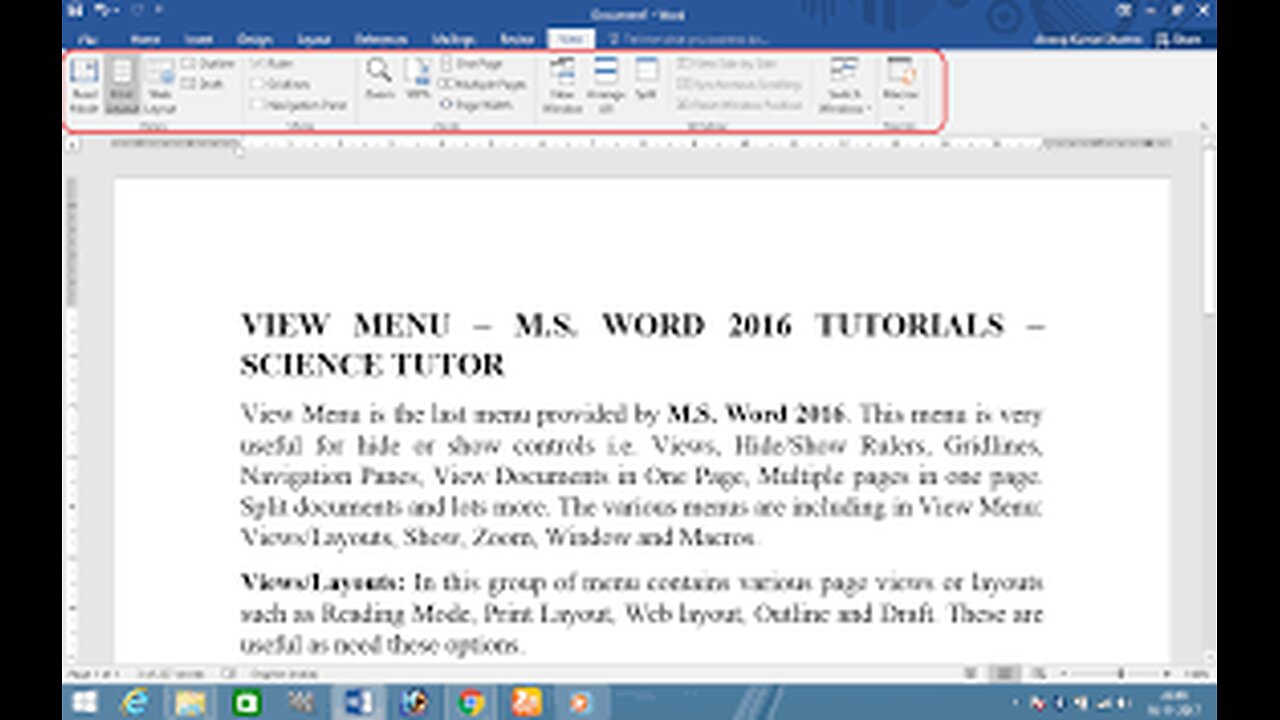
Task: Open the File tab
Action: coord(87,39)
